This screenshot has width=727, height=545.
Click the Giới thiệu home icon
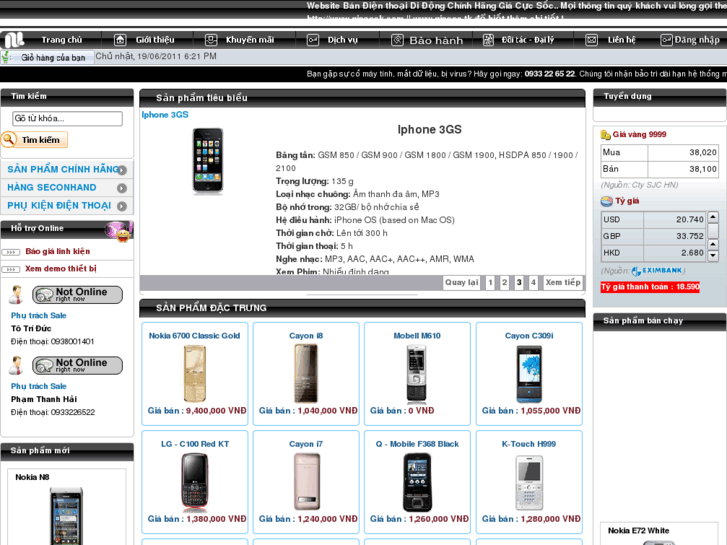120,40
